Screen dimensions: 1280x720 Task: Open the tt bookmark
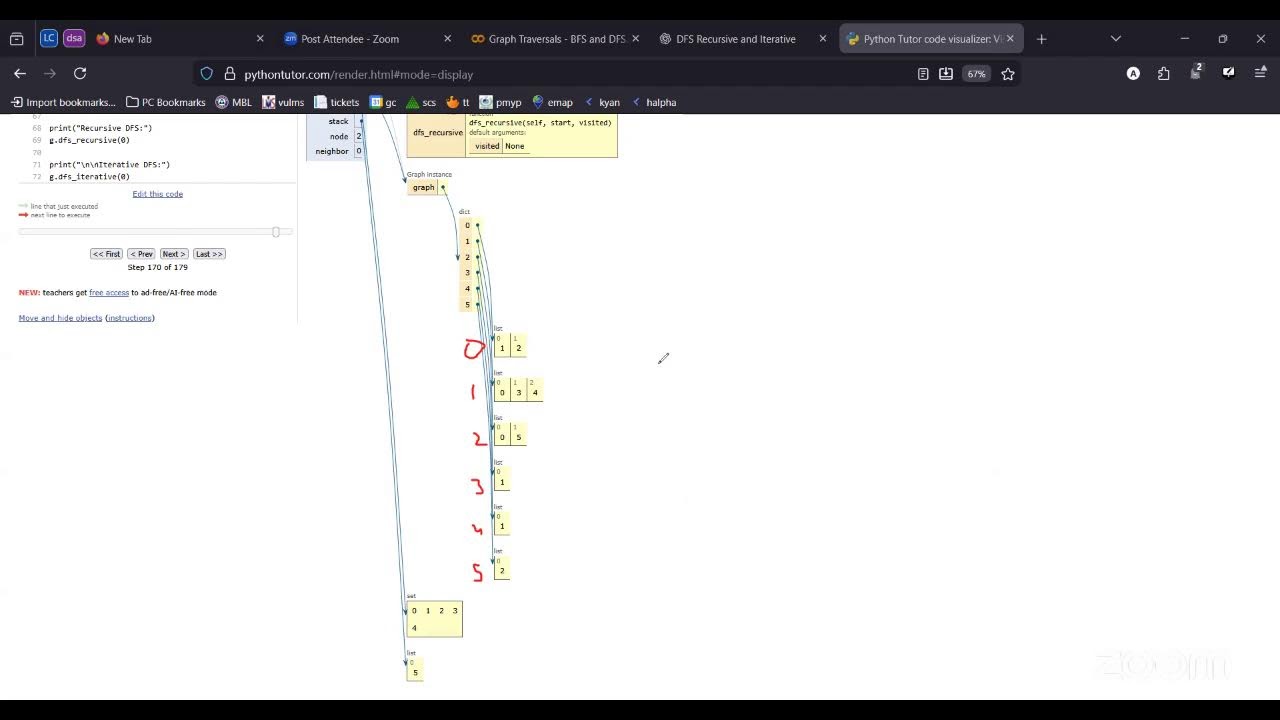click(458, 102)
